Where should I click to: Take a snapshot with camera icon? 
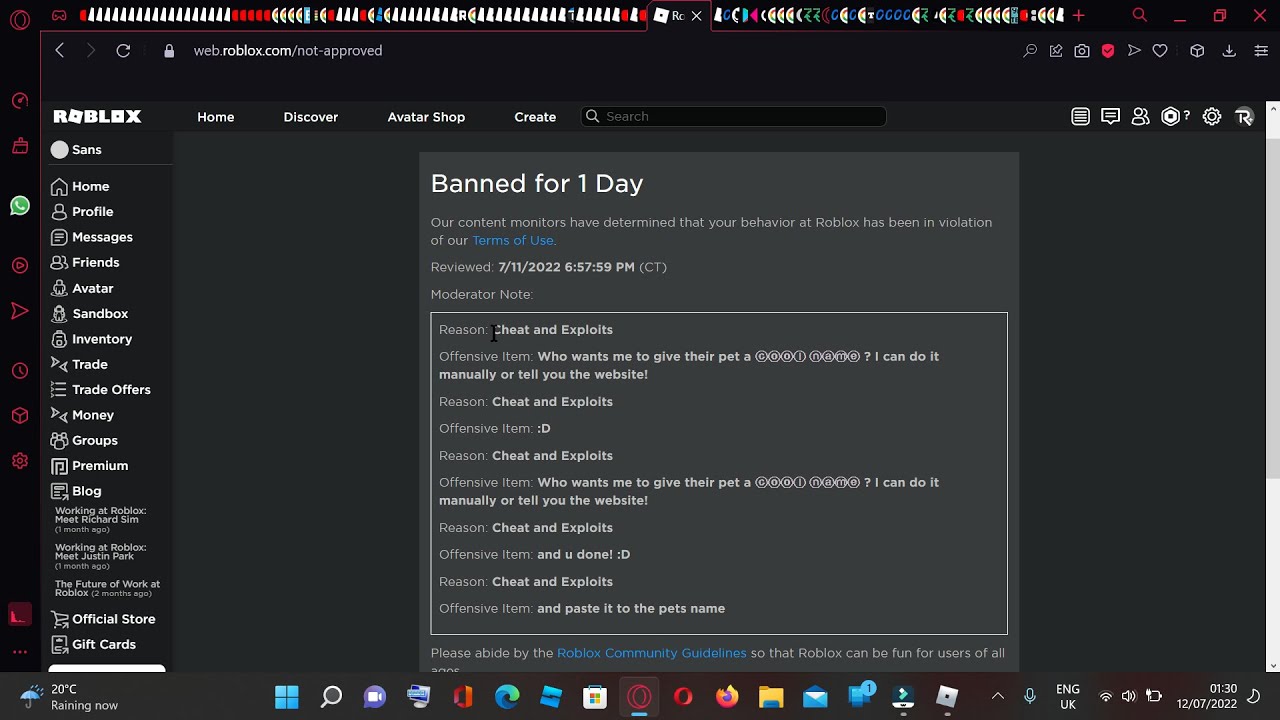click(1082, 50)
